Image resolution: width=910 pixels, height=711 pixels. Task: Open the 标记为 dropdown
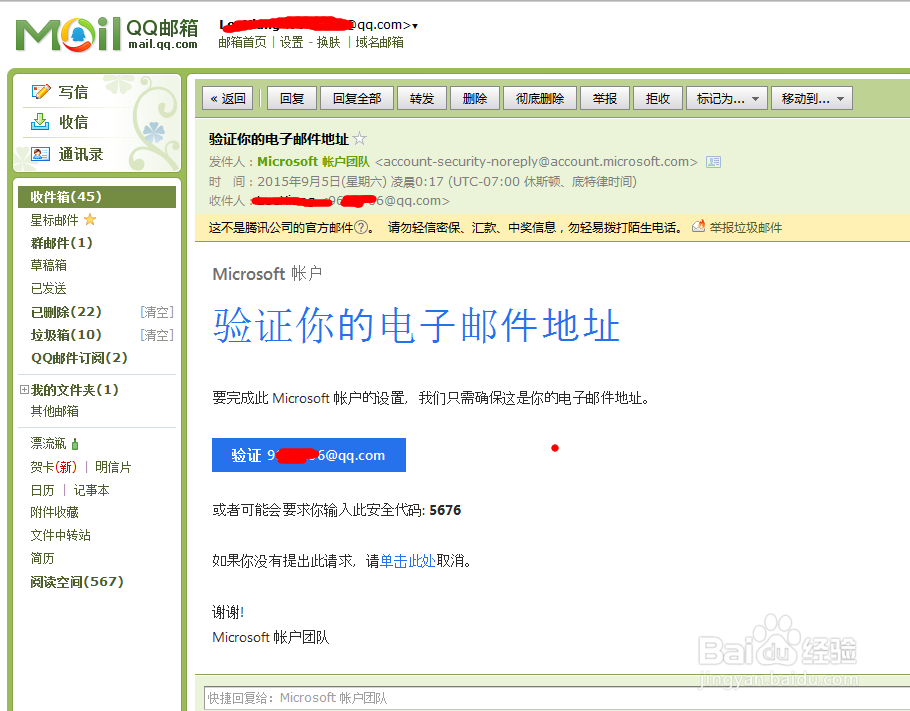[727, 98]
